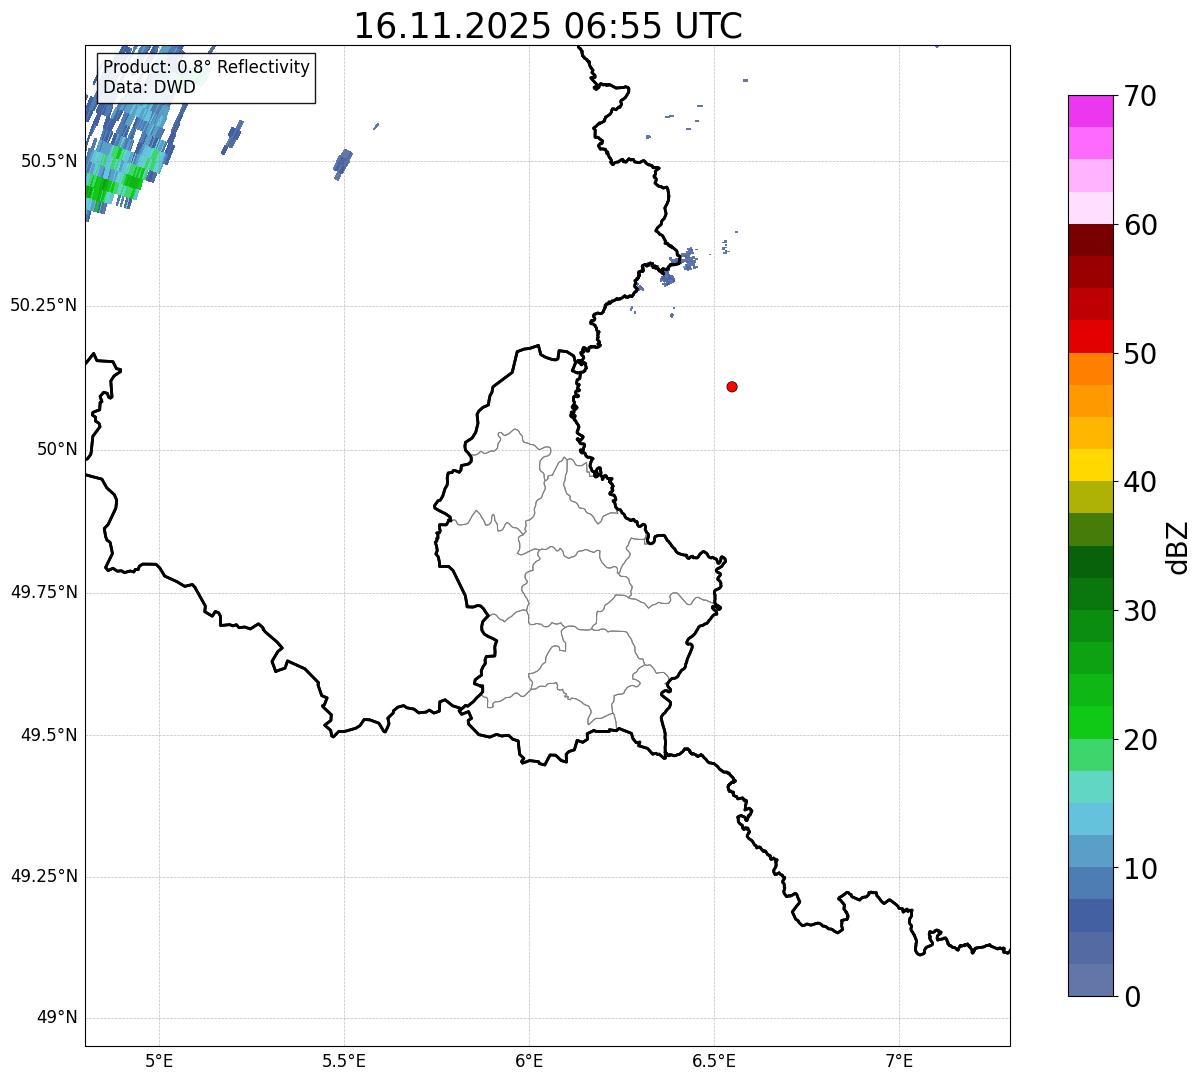
Task: Click the 'Data: DWD' label
Action: [x=149, y=87]
